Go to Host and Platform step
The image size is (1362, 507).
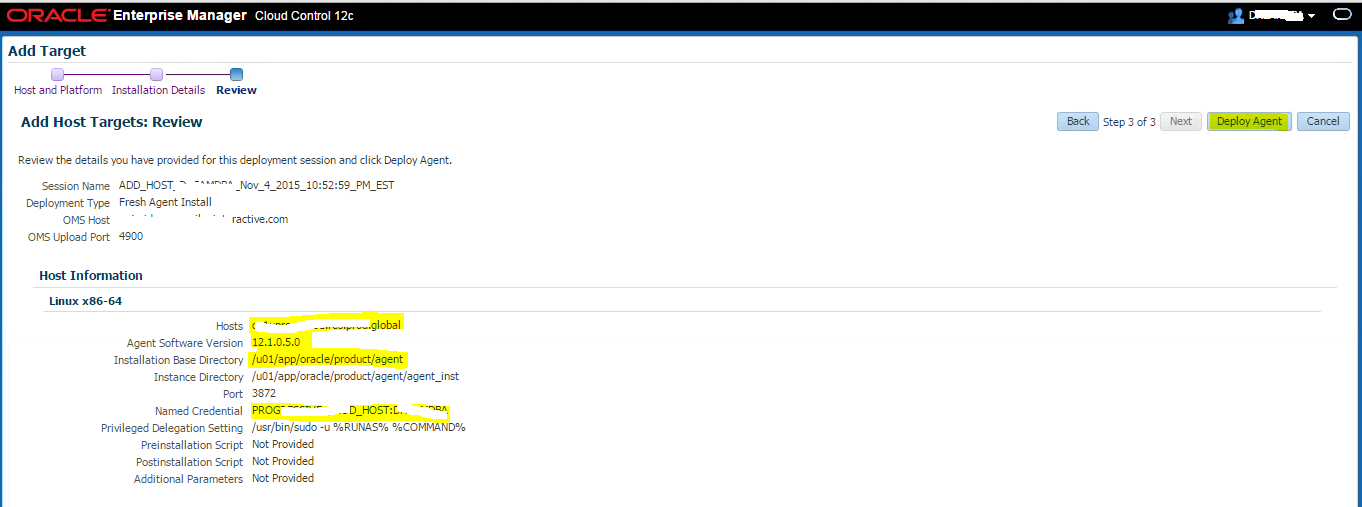click(58, 90)
